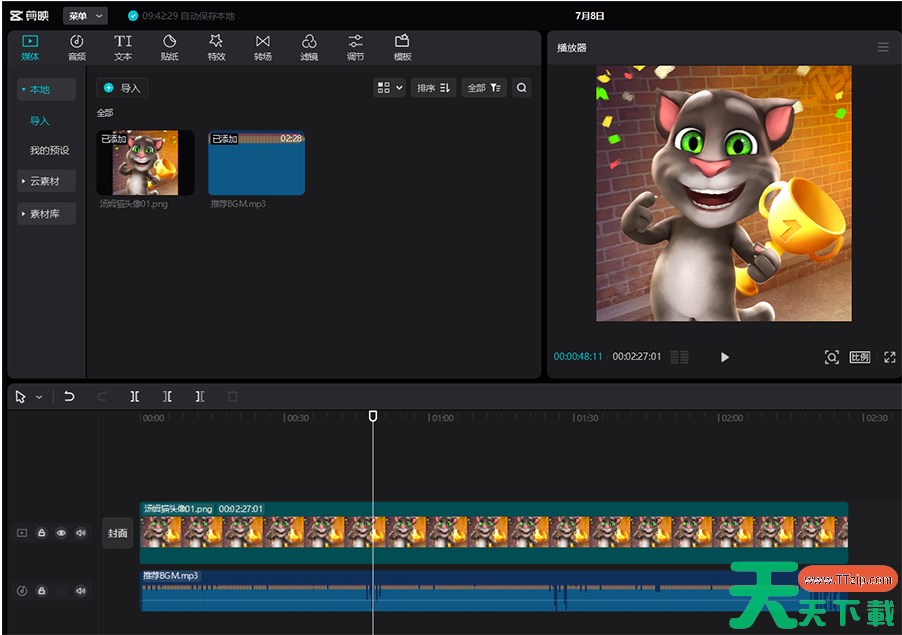Expand the 云素材 sidebar section
This screenshot has width=902, height=635.
(46, 181)
